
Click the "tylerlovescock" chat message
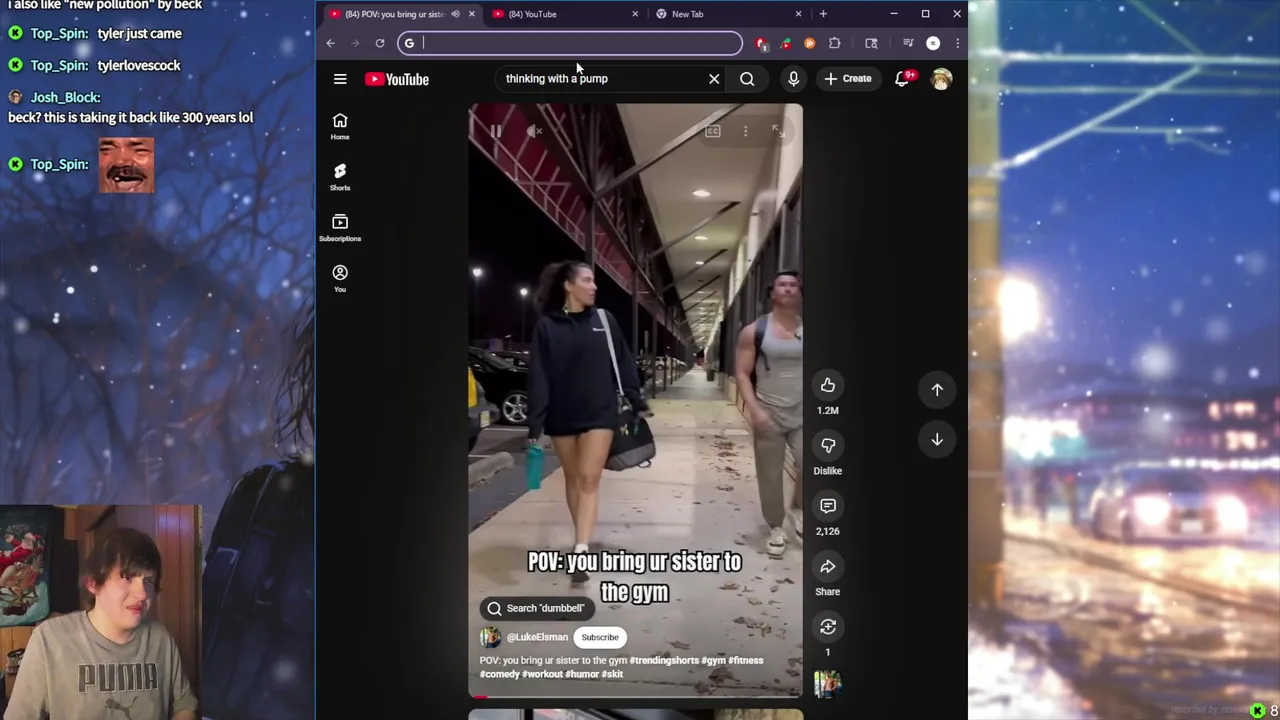pyautogui.click(x=139, y=65)
